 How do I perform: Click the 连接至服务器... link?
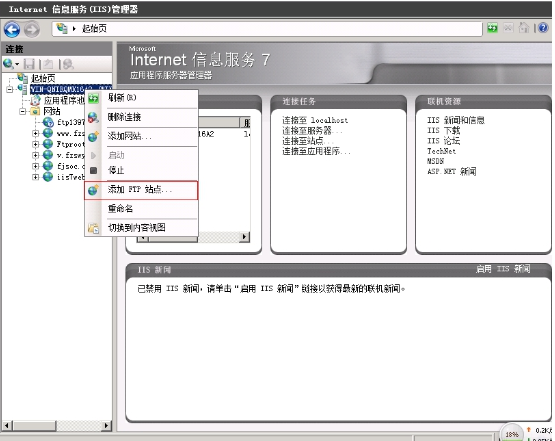point(312,131)
